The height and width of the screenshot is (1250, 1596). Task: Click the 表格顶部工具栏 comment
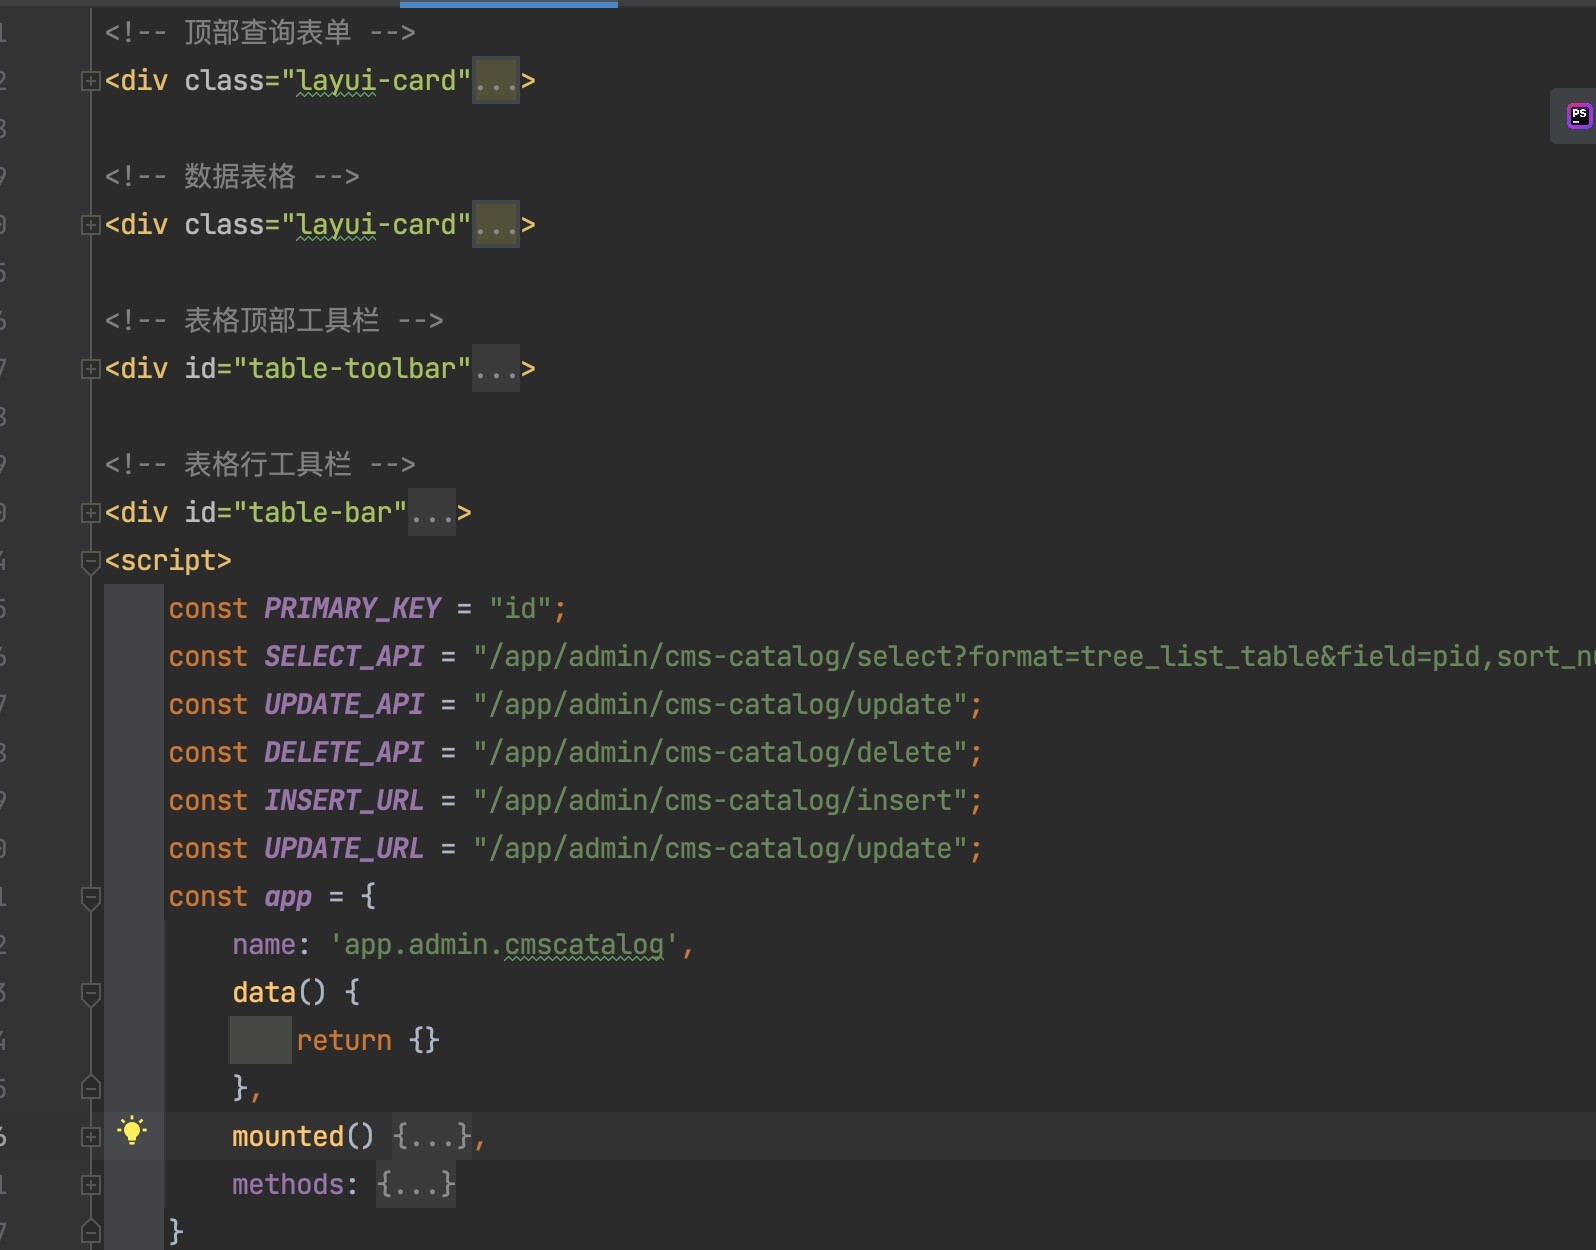click(x=274, y=320)
